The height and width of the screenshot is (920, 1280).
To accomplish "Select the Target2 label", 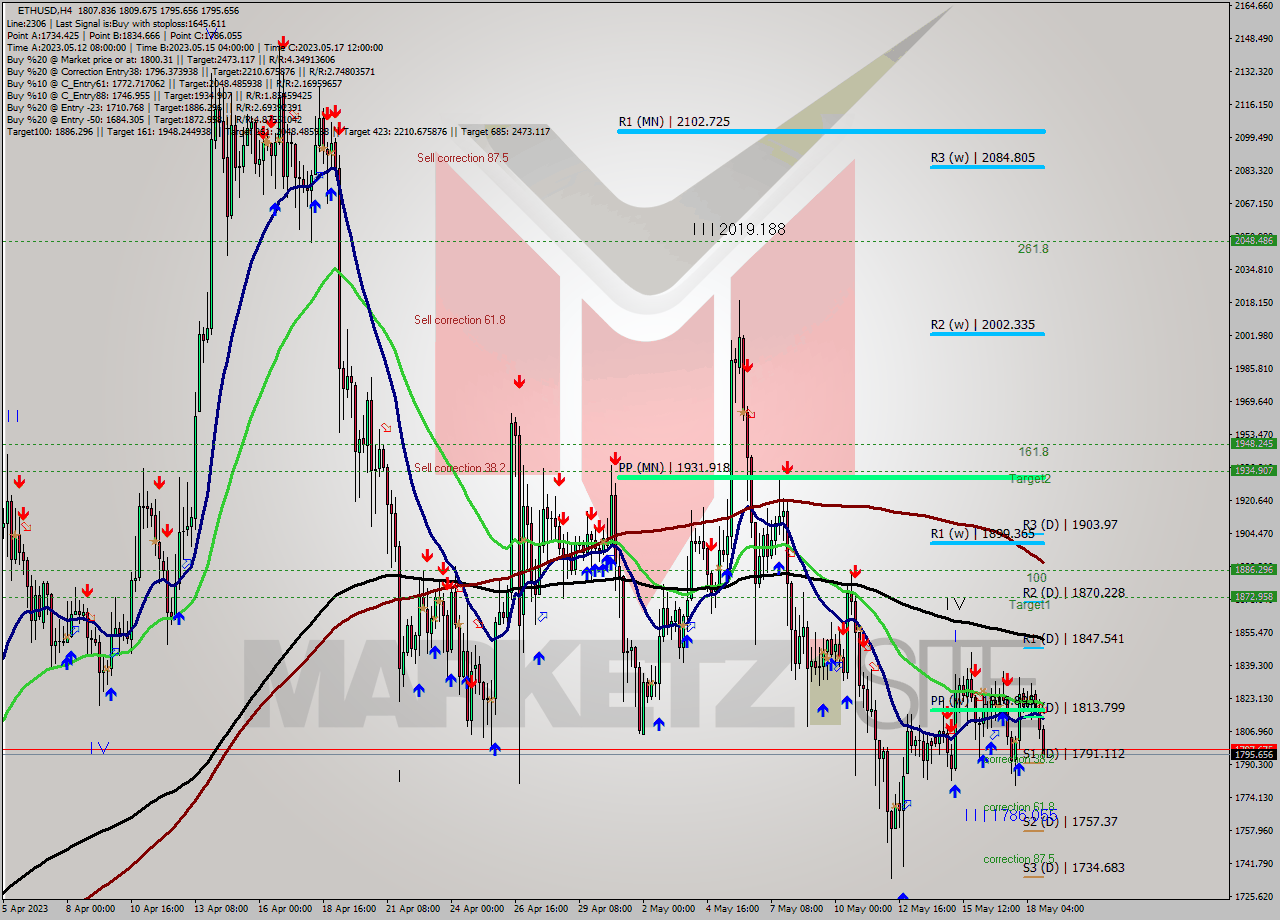I will tap(1029, 479).
